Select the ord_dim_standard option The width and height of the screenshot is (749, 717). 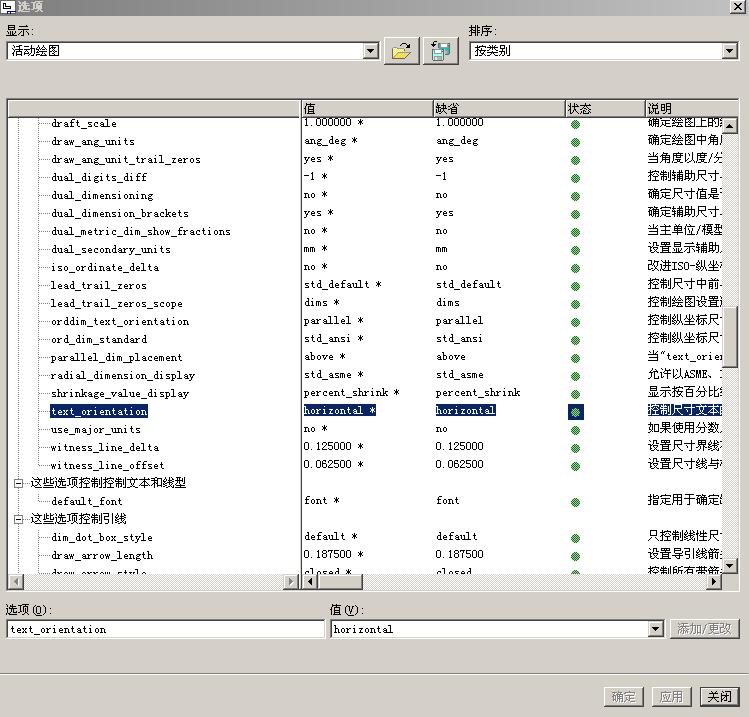point(99,340)
